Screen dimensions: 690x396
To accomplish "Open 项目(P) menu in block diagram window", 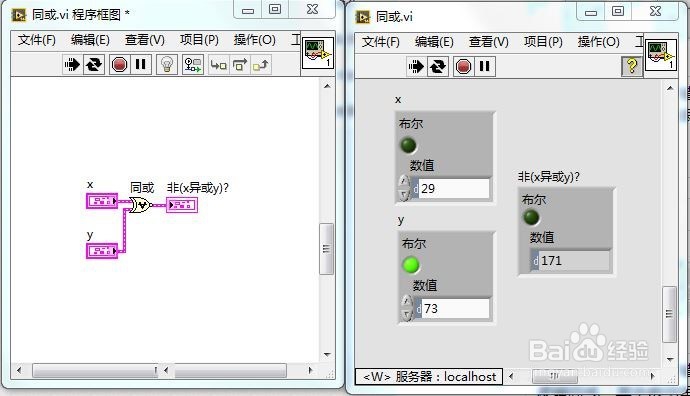I will pyautogui.click(x=199, y=40).
